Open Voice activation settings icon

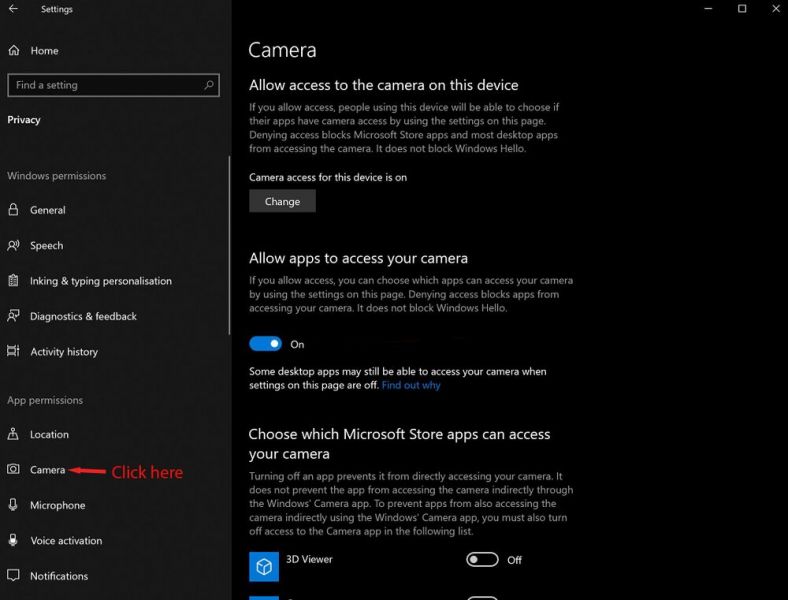13,541
